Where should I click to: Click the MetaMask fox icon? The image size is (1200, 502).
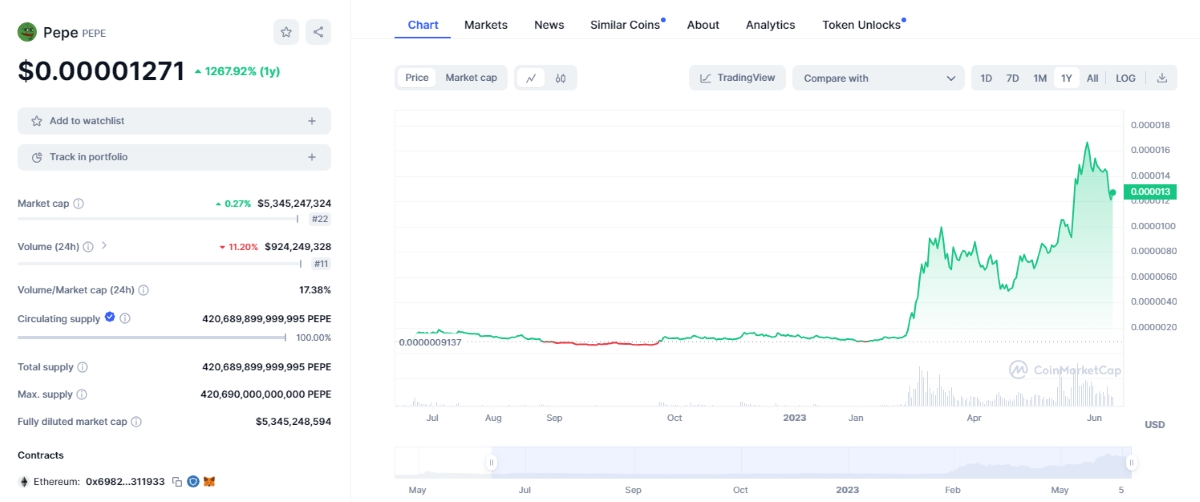tap(209, 482)
